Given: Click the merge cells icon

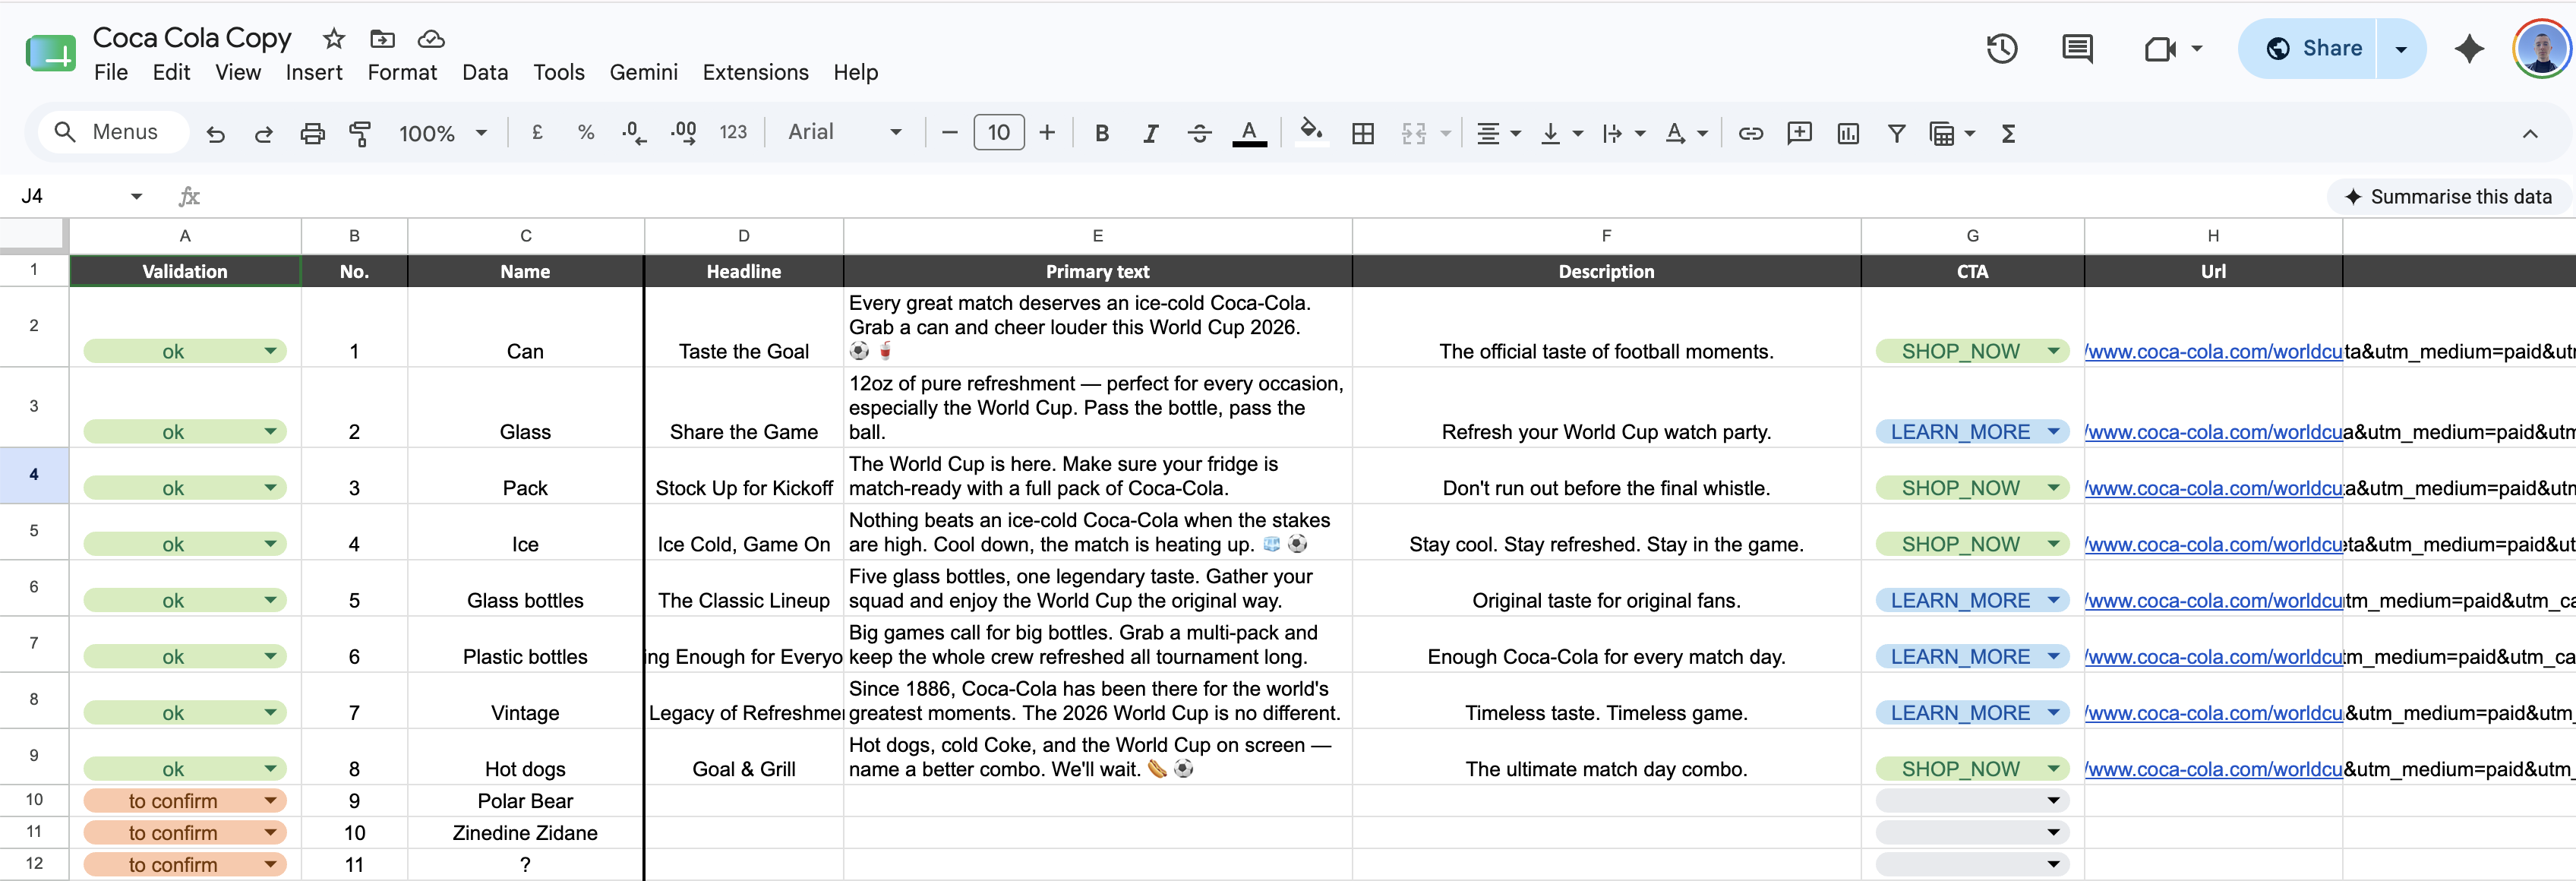Looking at the screenshot, I should click(1414, 133).
